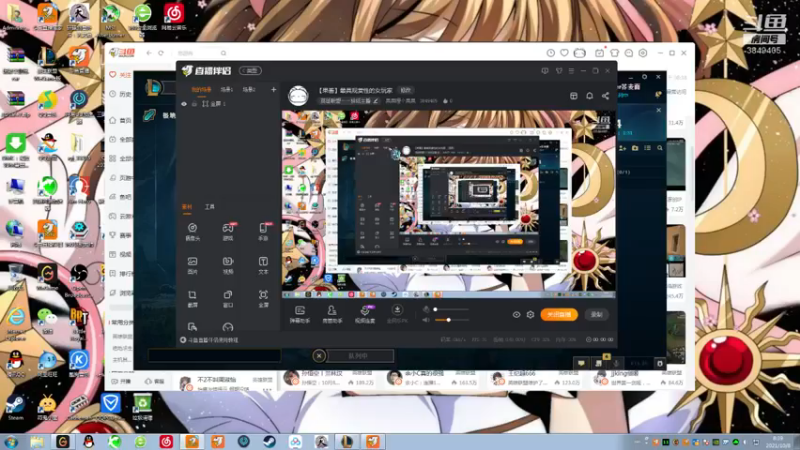Mute the speaker icon
The image size is (800, 450).
426,320
